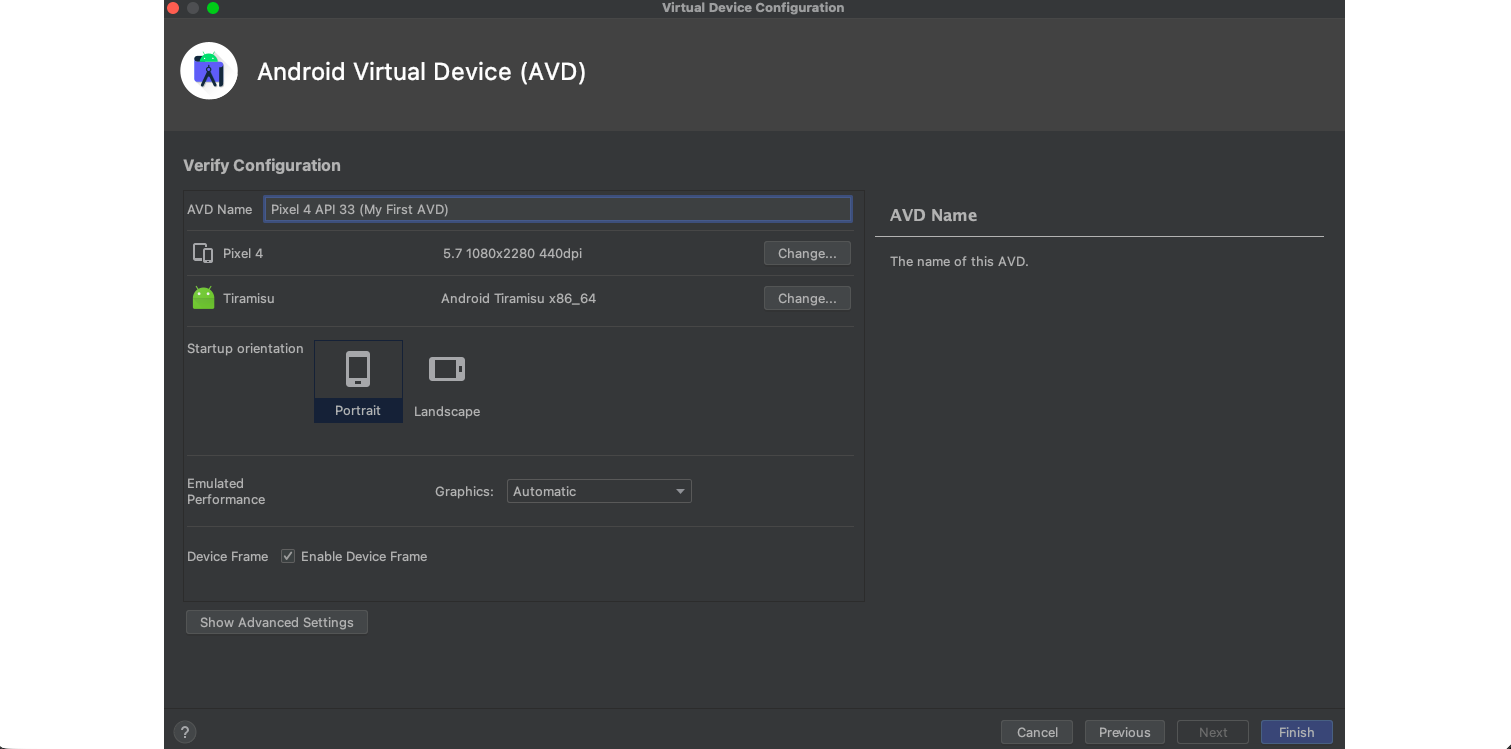Screen dimensions: 1511x749
Task: Go back with Previous button
Action: (x=1125, y=732)
